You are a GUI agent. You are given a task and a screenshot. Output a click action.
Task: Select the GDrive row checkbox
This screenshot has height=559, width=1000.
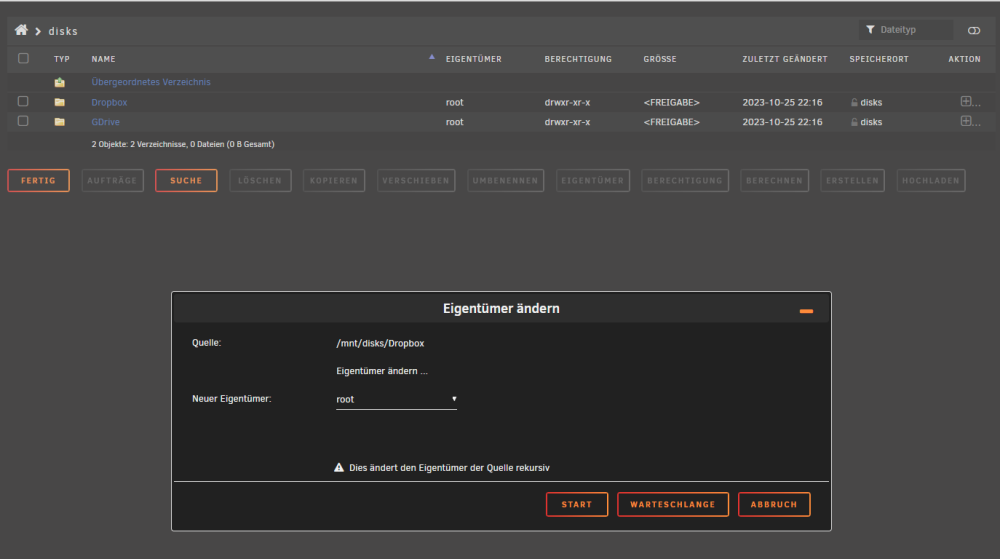[x=23, y=121]
